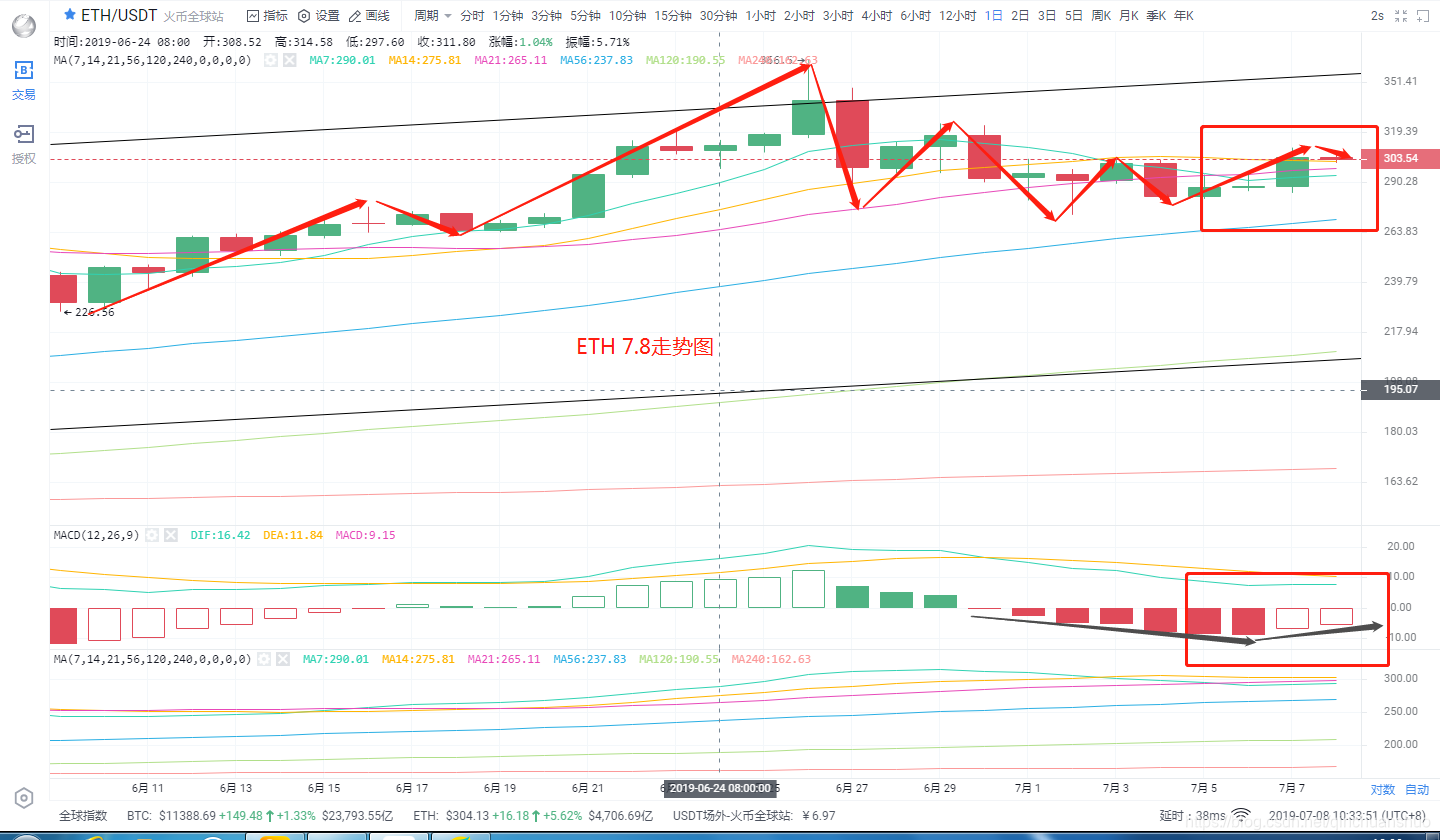Click the MACD(12,26,9) indicator title
This screenshot has height=840, width=1440.
coord(96,535)
